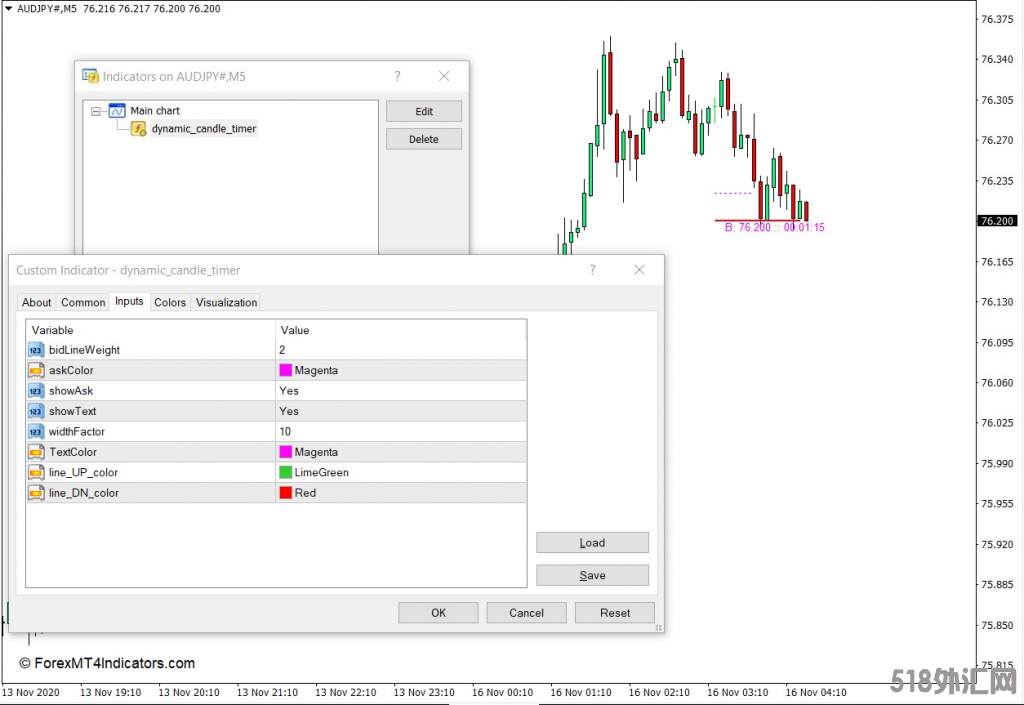Click the askColor row color icon

click(36, 370)
